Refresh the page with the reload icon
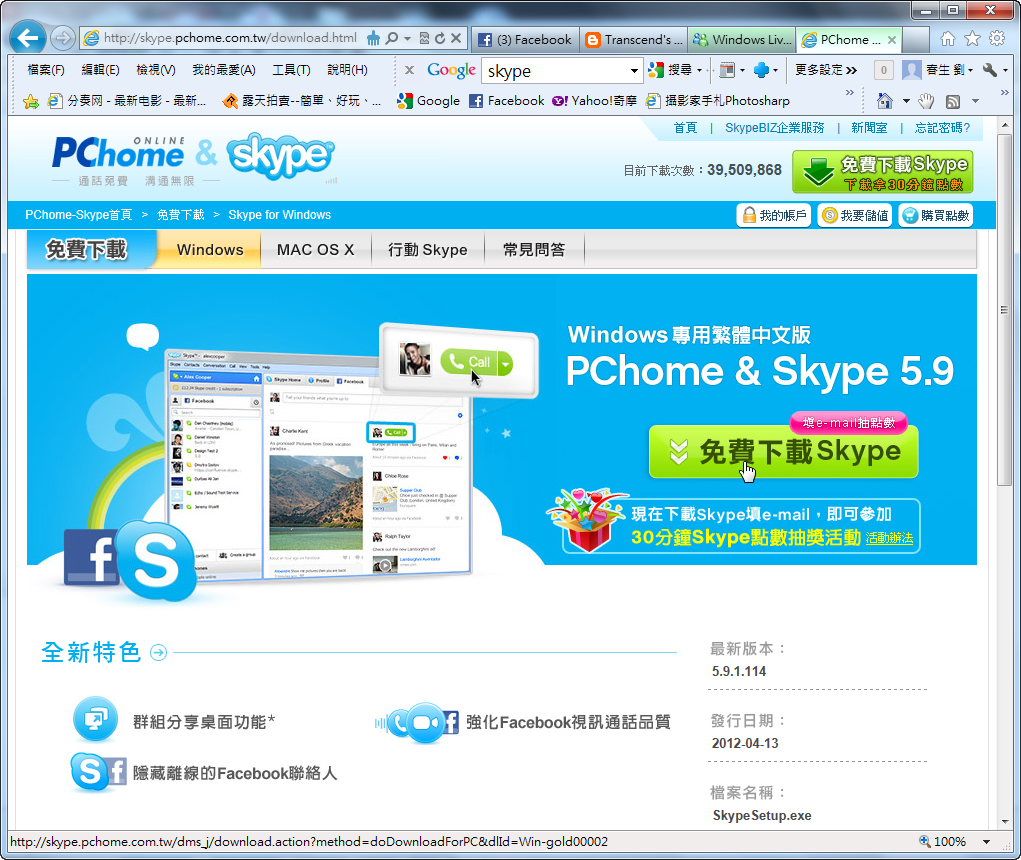This screenshot has height=860, width=1021. [440, 38]
